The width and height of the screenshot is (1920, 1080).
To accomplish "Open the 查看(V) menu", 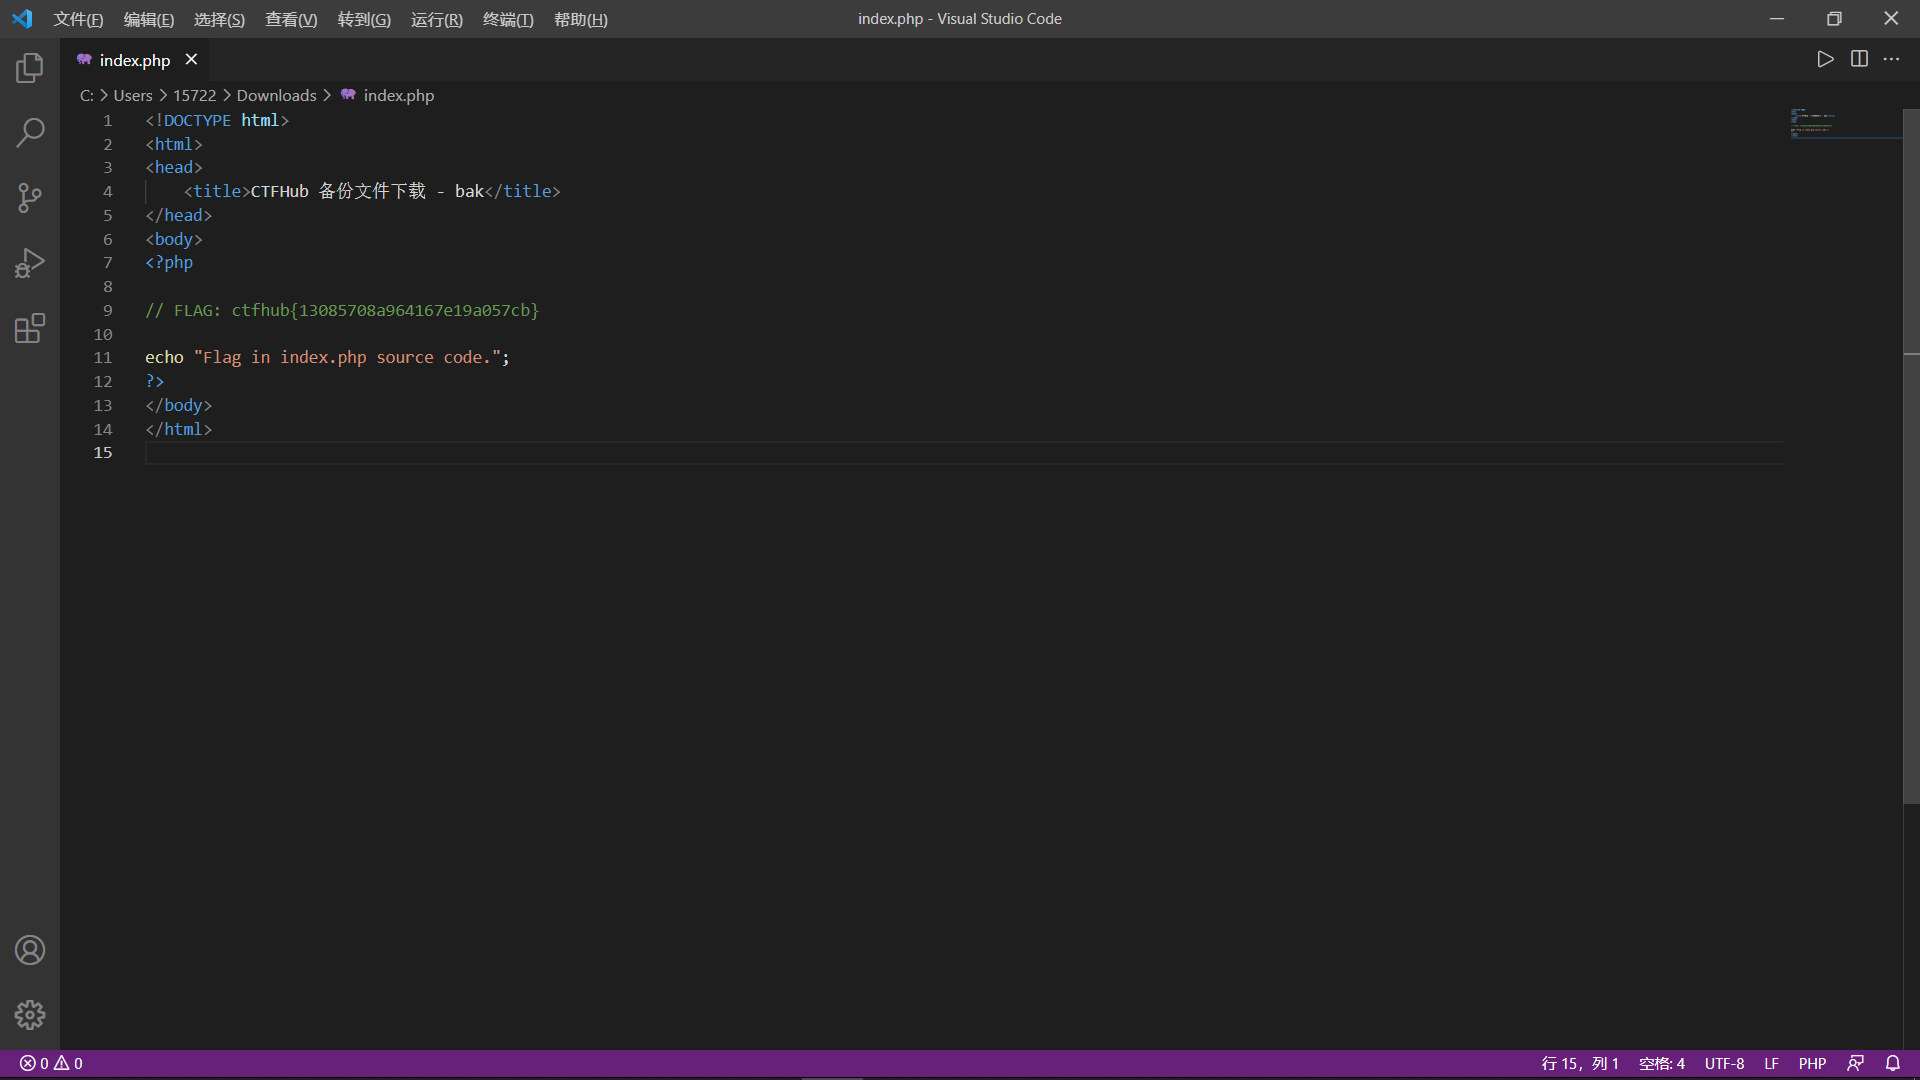I will click(x=291, y=19).
